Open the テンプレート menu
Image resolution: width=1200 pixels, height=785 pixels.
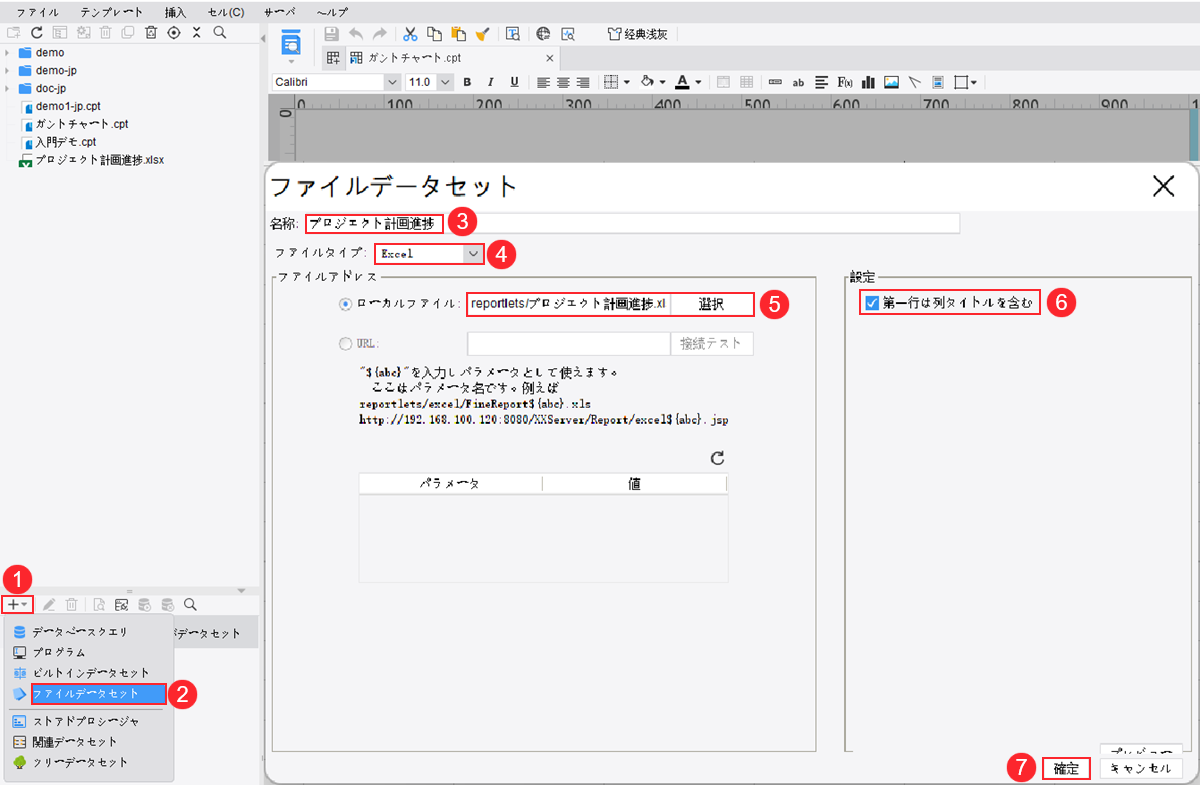point(111,12)
